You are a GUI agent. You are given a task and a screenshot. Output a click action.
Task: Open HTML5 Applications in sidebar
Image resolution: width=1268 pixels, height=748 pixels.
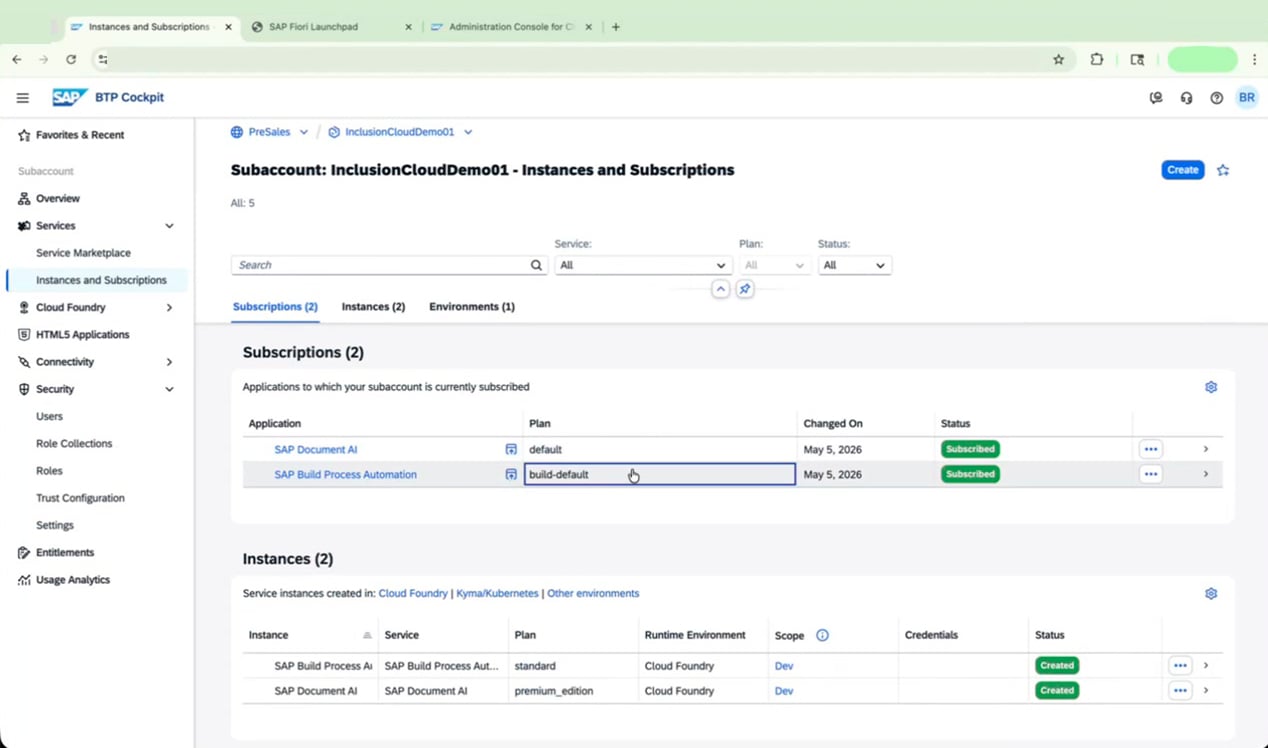point(82,335)
